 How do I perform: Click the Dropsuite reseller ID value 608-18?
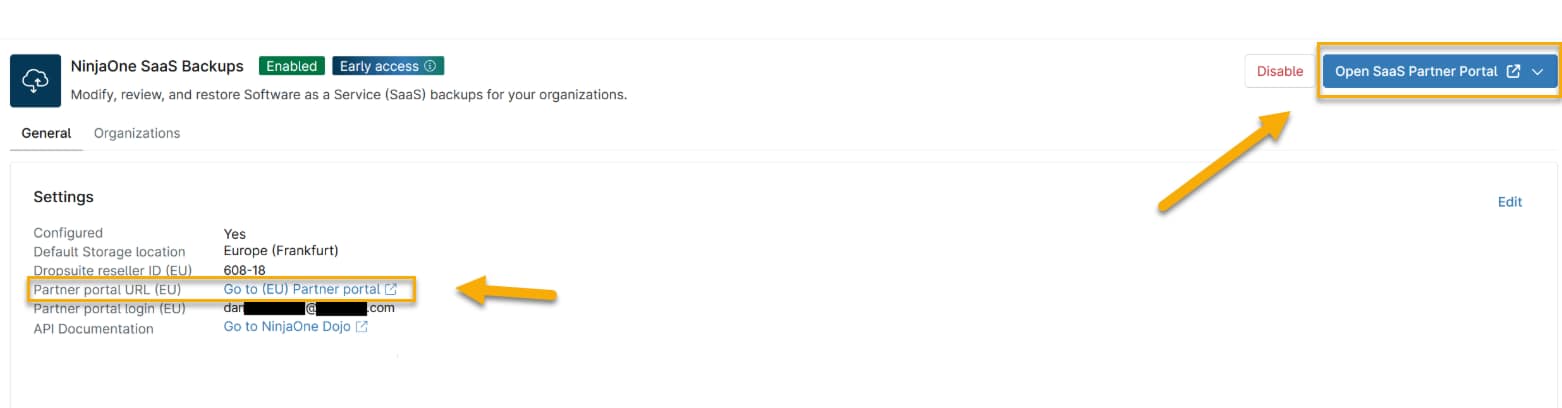click(x=245, y=270)
